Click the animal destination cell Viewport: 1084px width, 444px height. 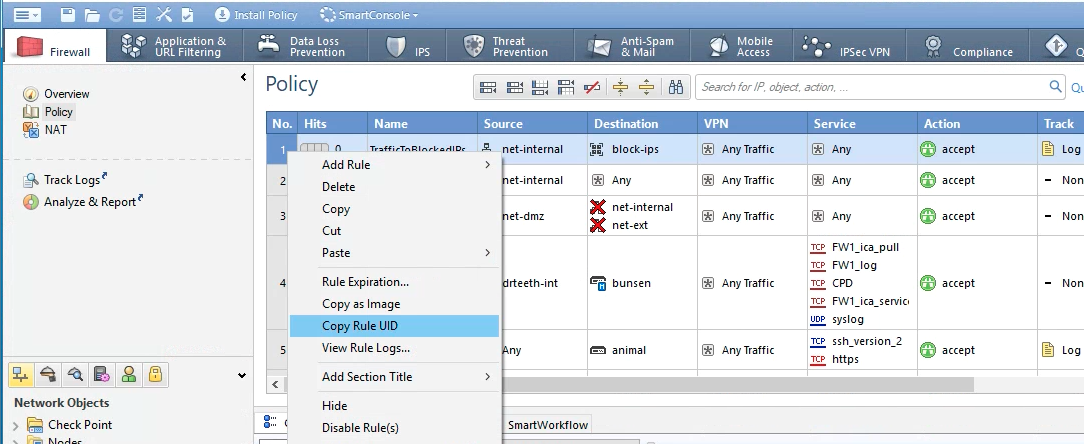[642, 350]
